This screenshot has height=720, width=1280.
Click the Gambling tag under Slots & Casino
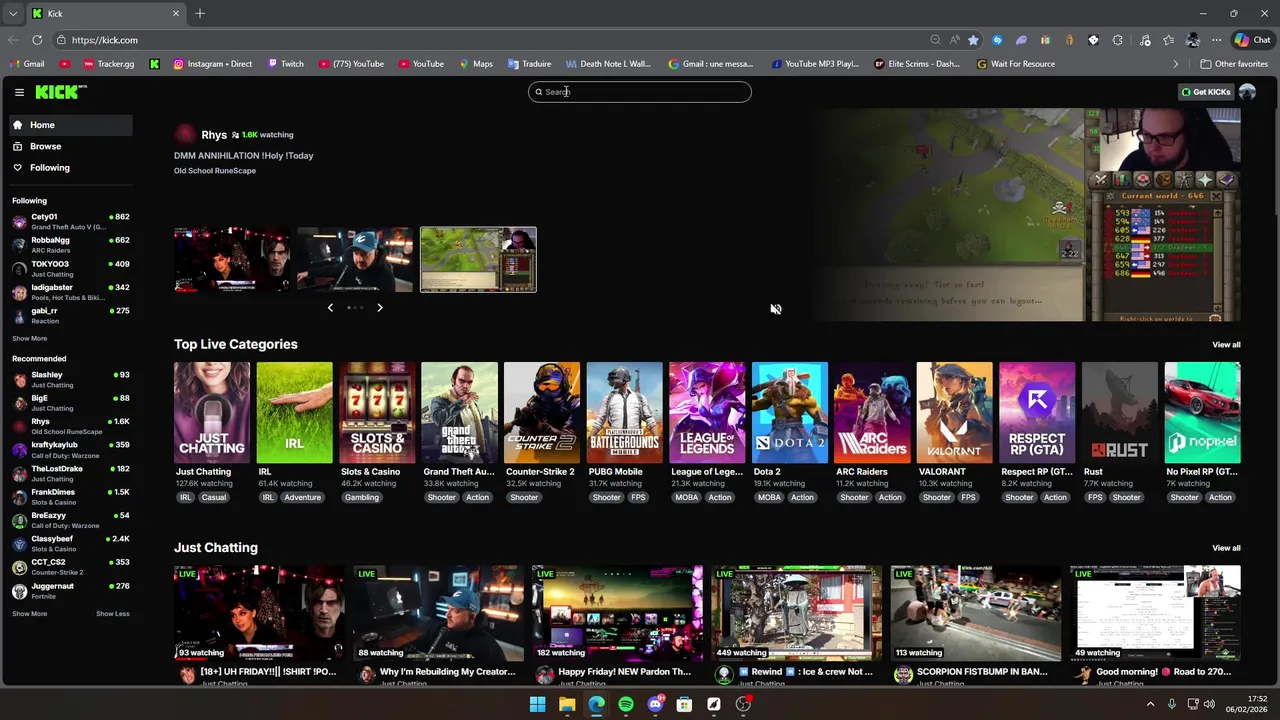click(x=362, y=498)
